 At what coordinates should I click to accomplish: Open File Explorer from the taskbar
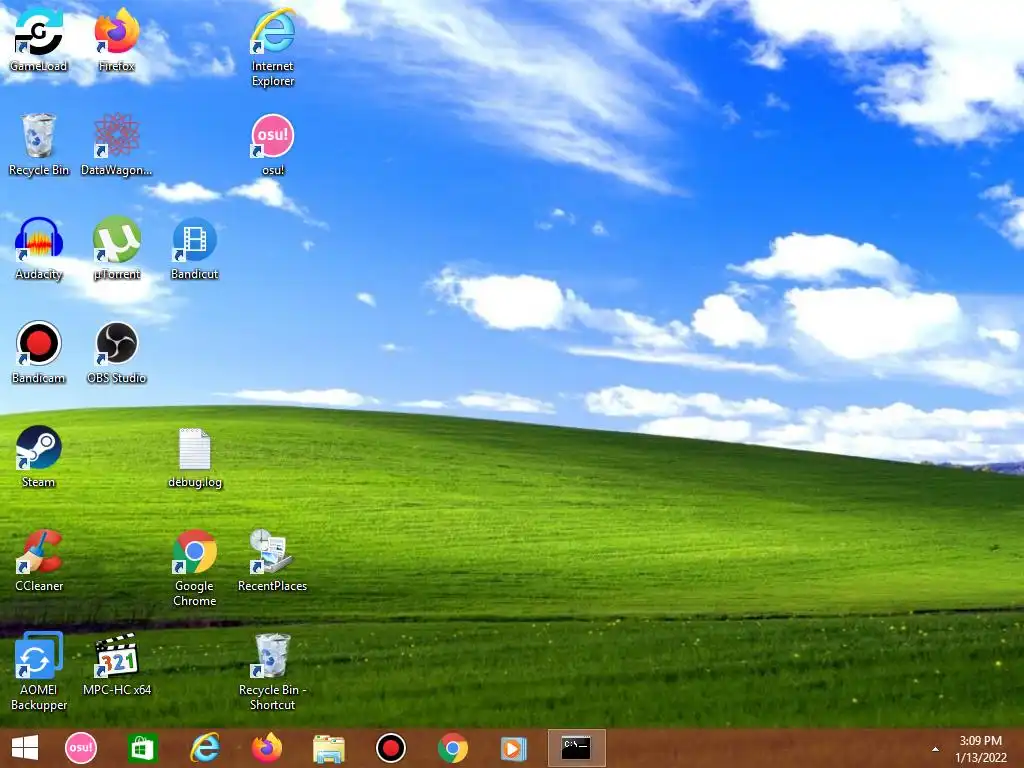pyautogui.click(x=328, y=748)
